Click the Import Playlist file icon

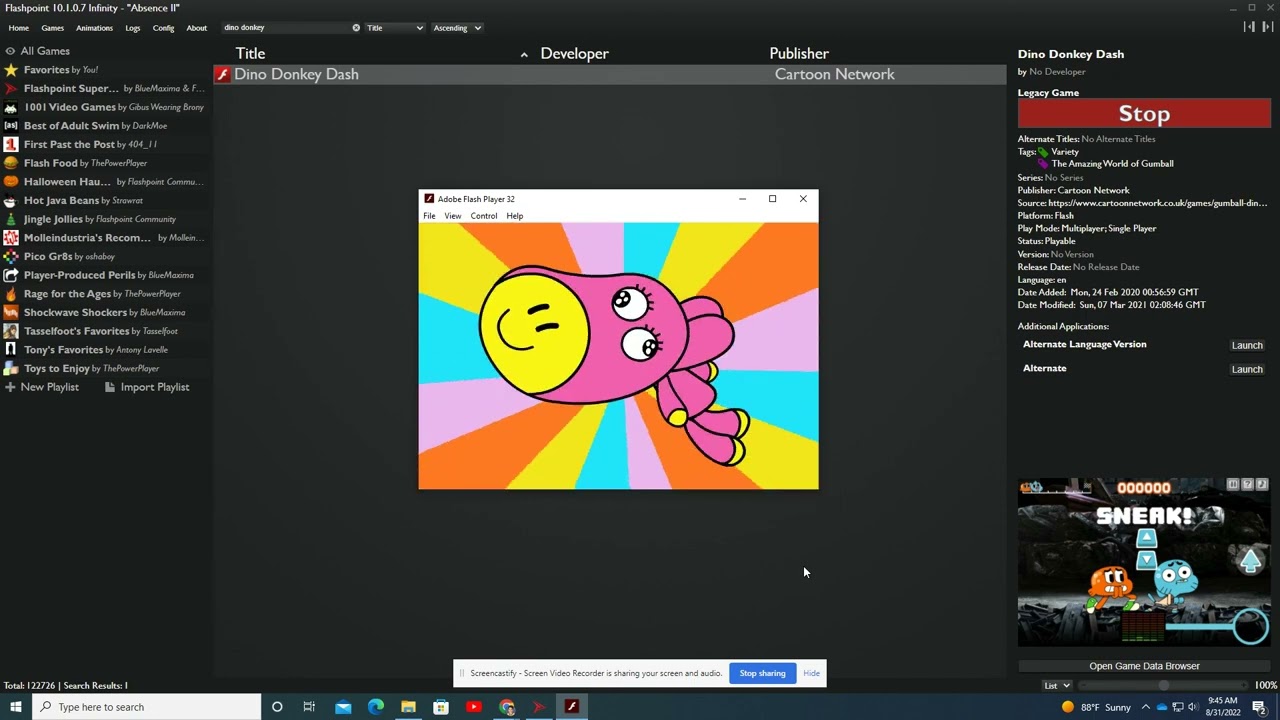pos(110,387)
